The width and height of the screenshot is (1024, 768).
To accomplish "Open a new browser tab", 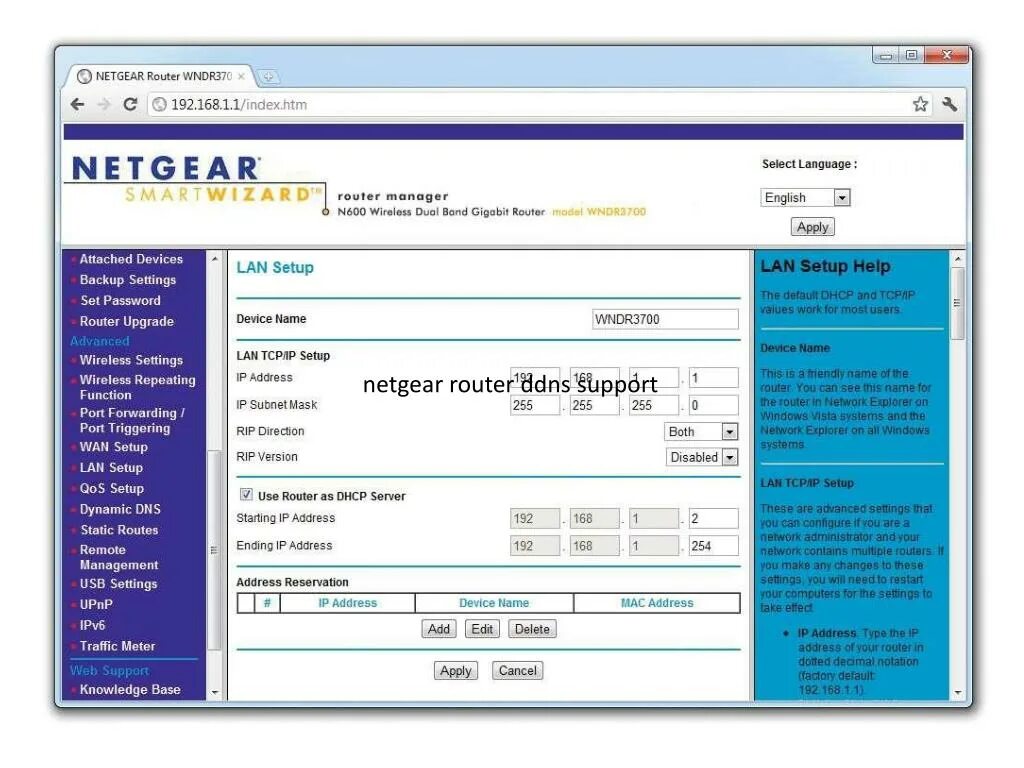I will pyautogui.click(x=268, y=77).
